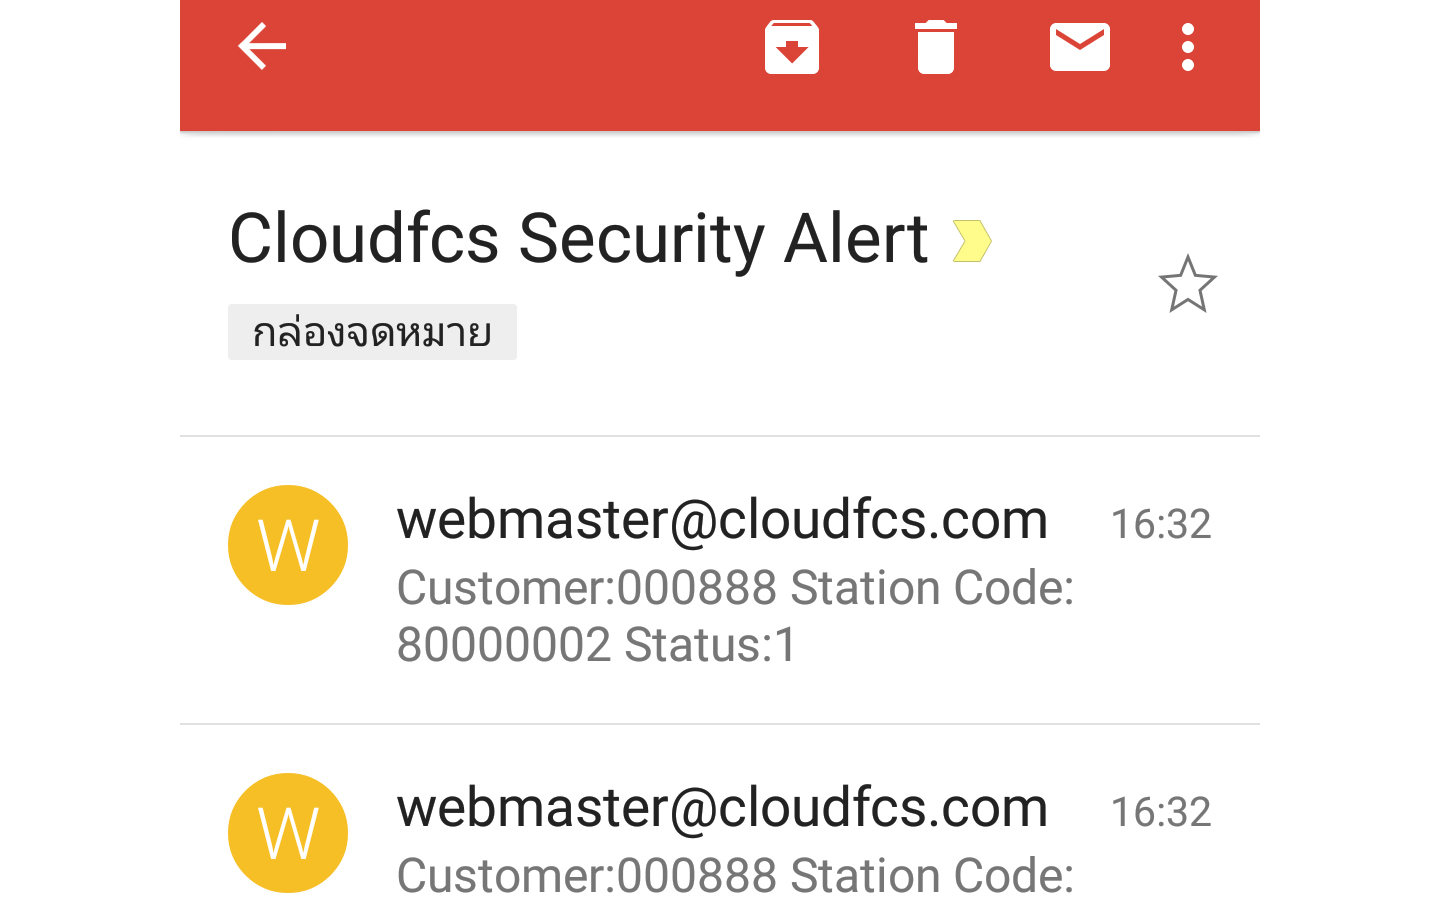This screenshot has width=1440, height=900.
Task: Select the Cloudfcs Security Alert subject title
Action: coord(579,240)
